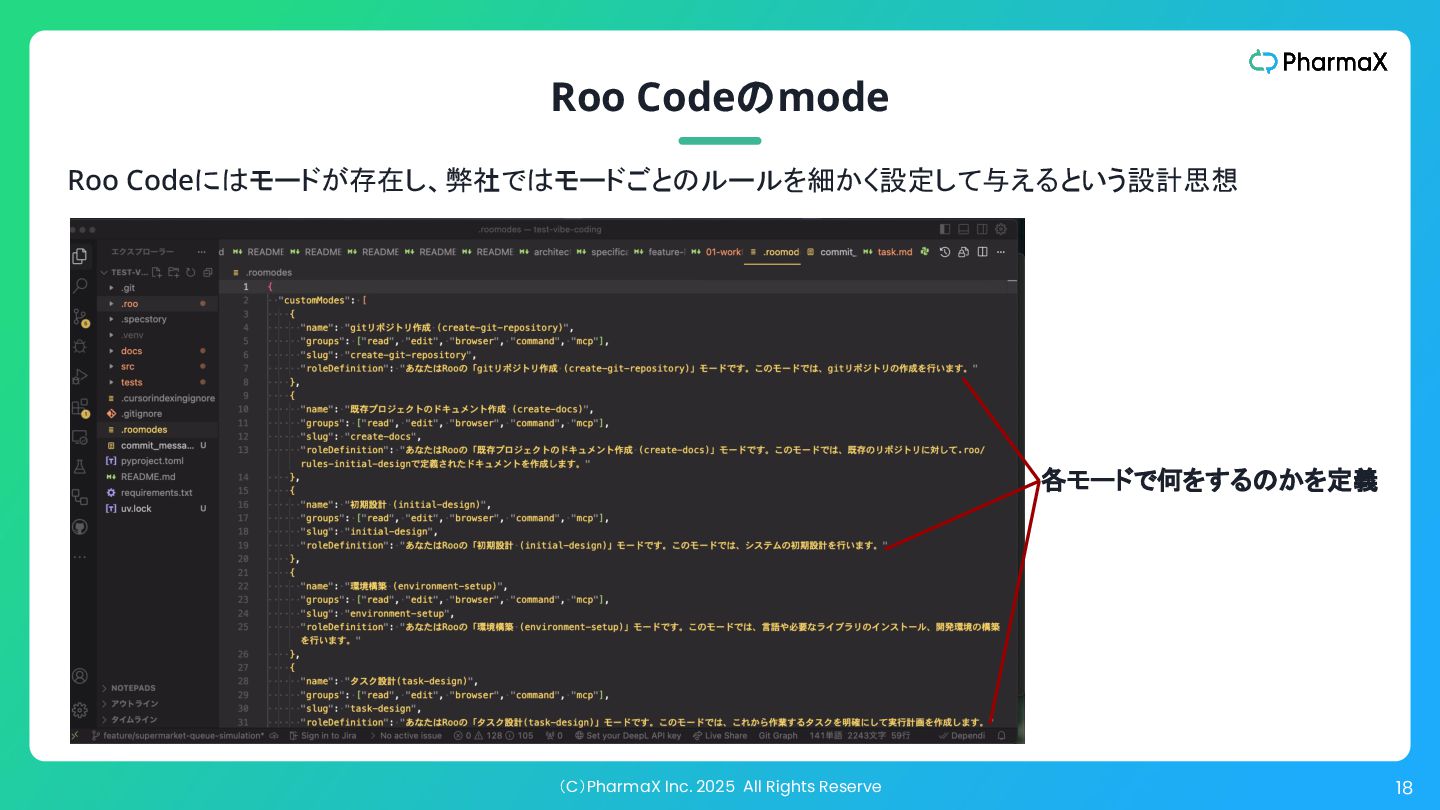Open the Manage gear icon
The image size is (1440, 810).
(x=80, y=710)
